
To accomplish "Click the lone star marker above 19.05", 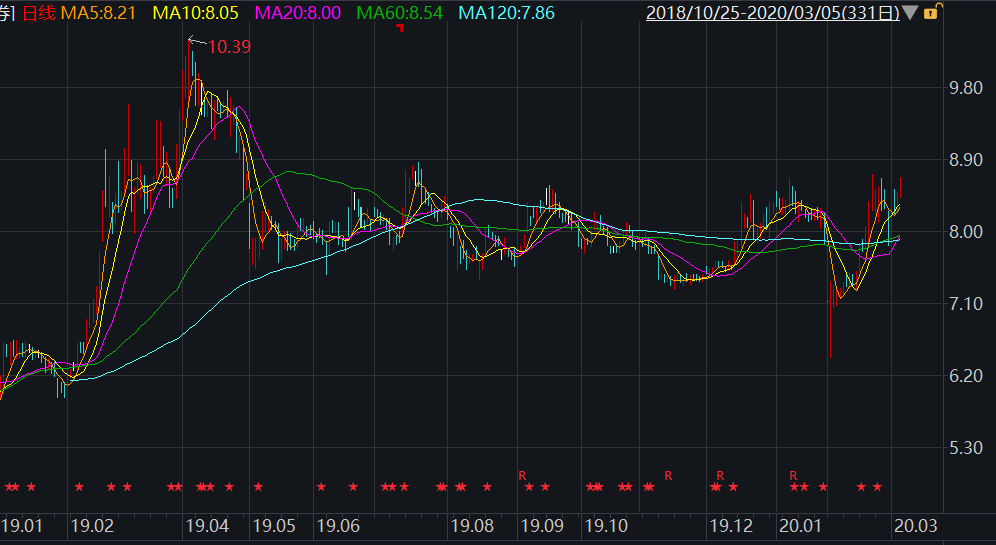I will [x=258, y=487].
